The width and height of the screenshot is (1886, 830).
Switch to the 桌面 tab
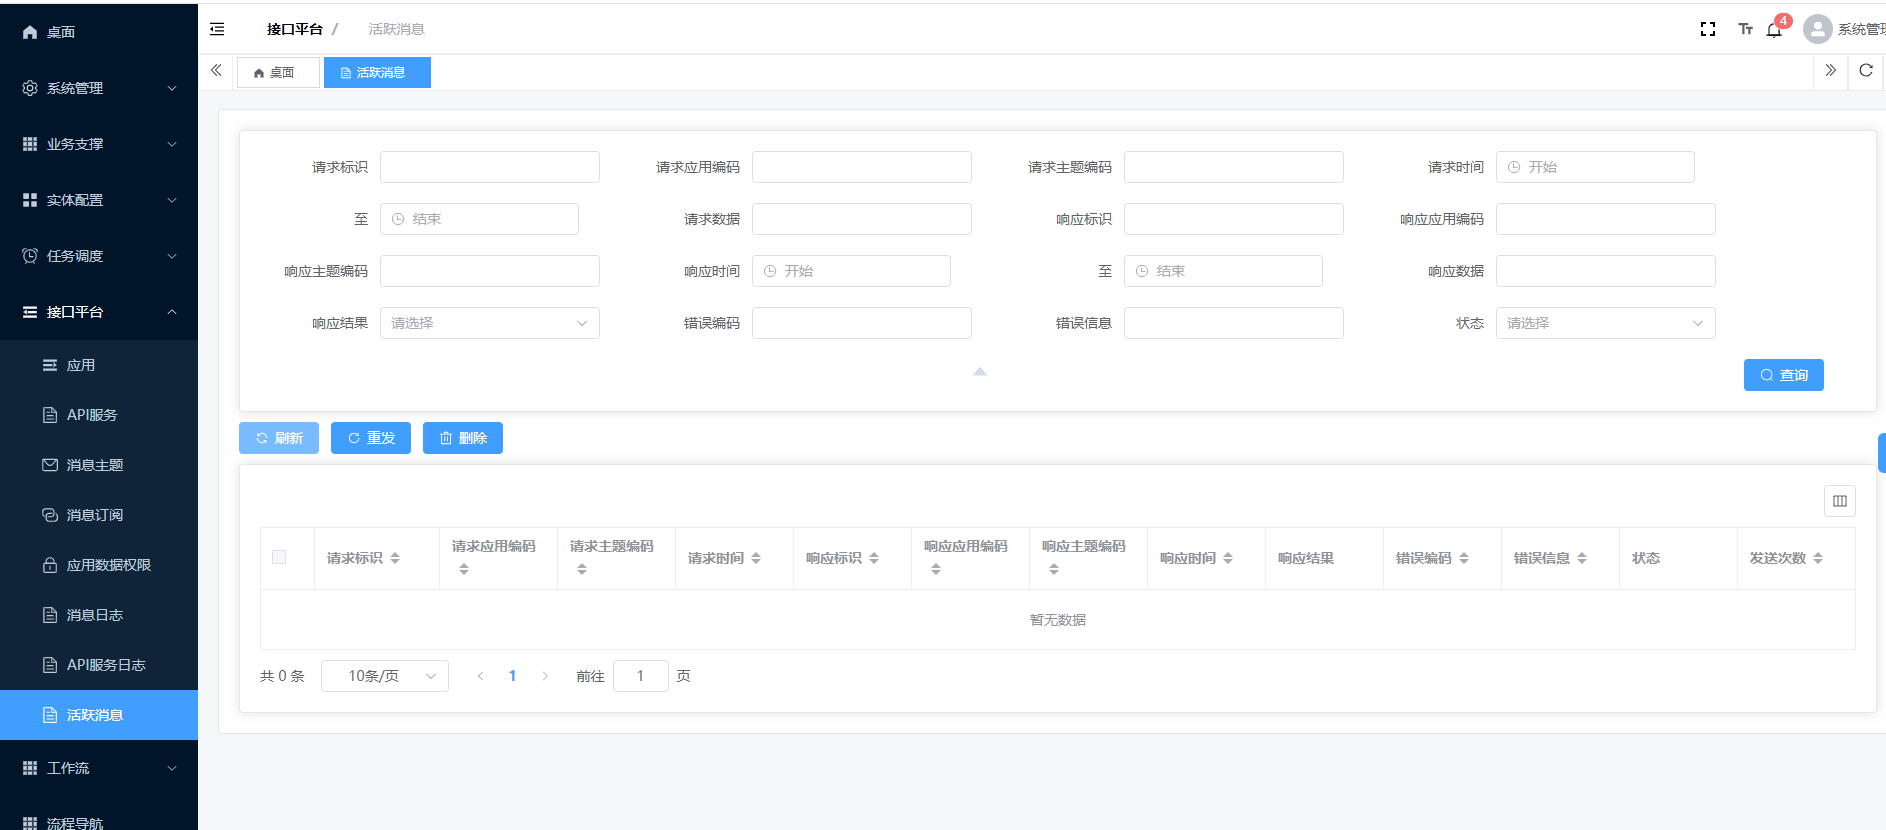coord(278,72)
